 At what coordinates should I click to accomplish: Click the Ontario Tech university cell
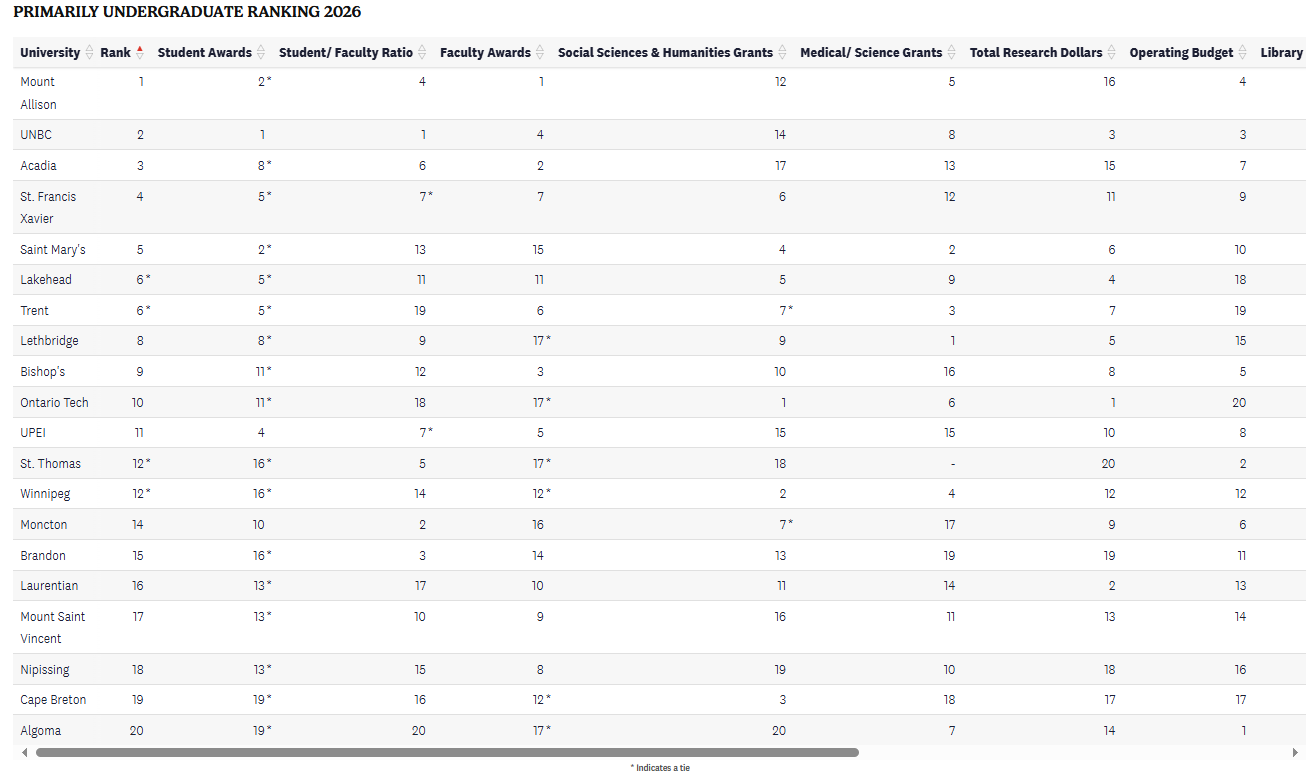(x=54, y=402)
